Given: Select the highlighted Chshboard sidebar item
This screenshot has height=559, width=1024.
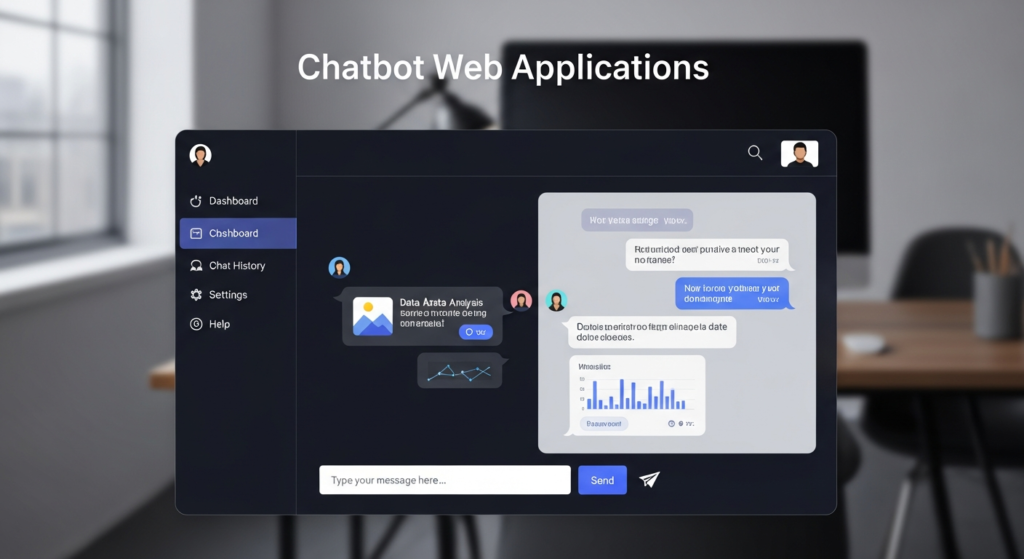Looking at the screenshot, I should tap(238, 233).
